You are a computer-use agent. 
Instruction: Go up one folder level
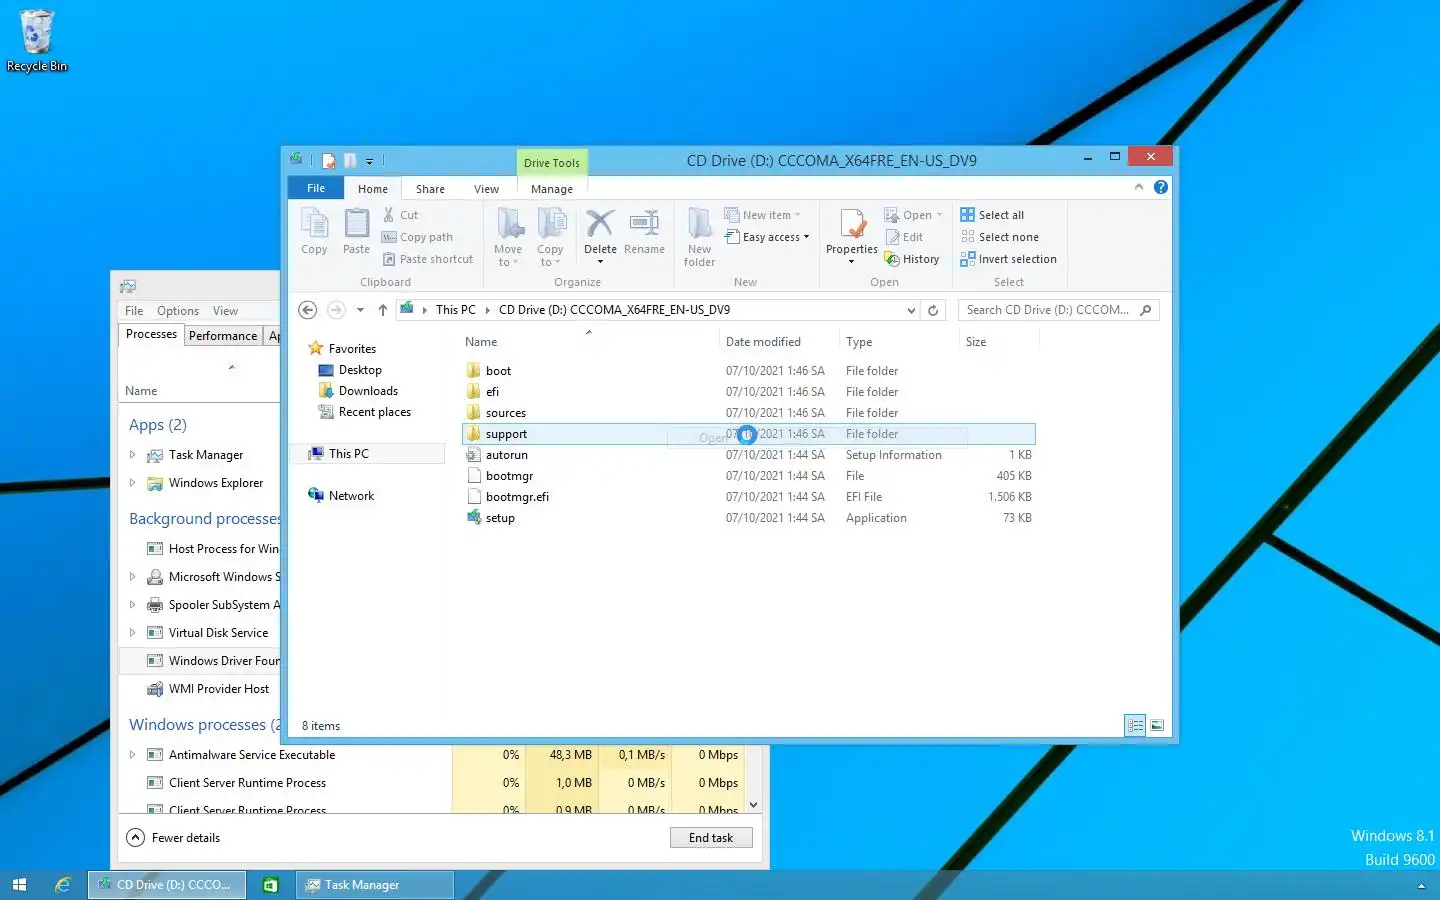point(382,310)
